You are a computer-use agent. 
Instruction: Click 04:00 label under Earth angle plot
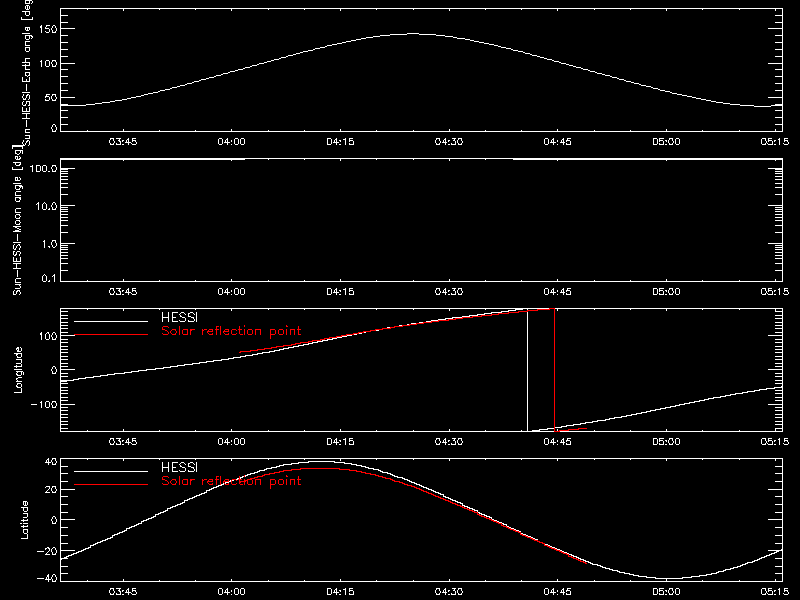pos(232,142)
